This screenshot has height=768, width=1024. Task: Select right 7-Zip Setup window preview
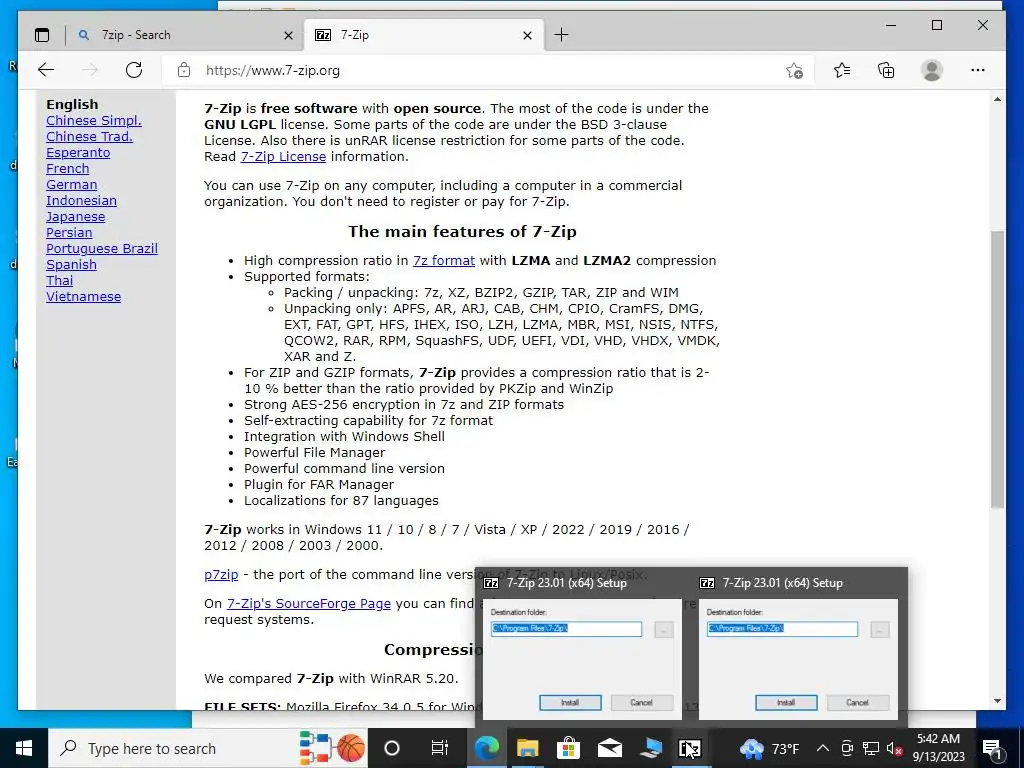(798, 647)
